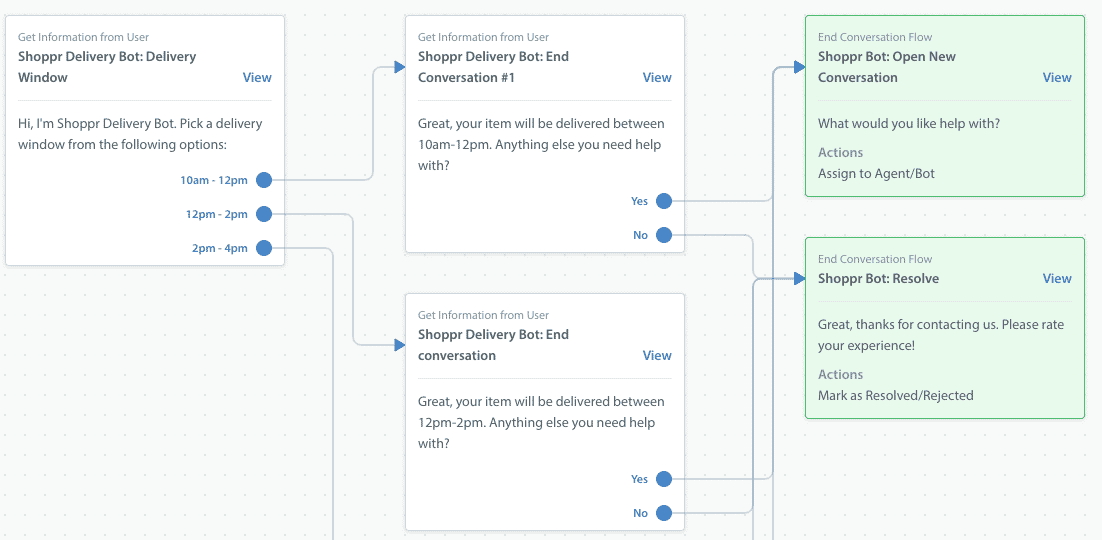The image size is (1102, 540).
Task: Click the Mark as Resolved/Rejected action
Action: tap(895, 396)
